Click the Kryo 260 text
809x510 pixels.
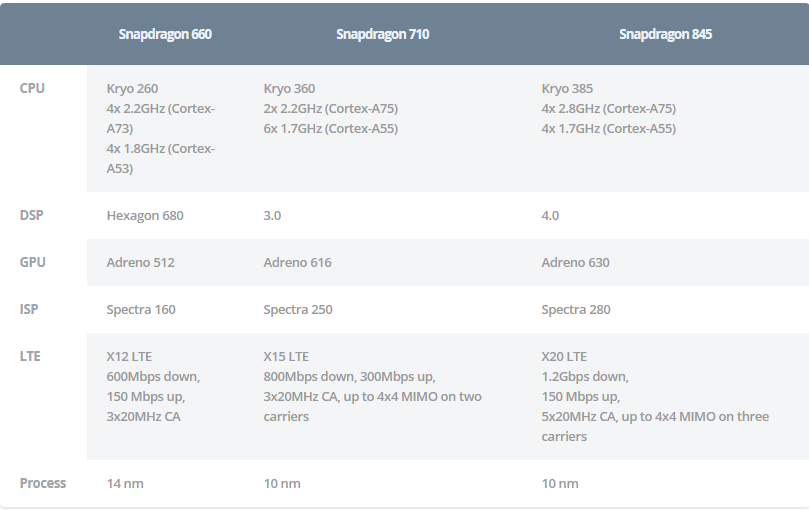click(132, 89)
